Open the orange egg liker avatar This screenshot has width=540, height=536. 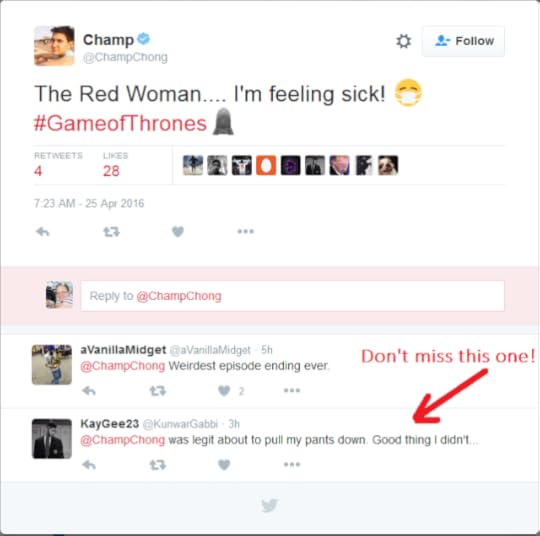(266, 165)
